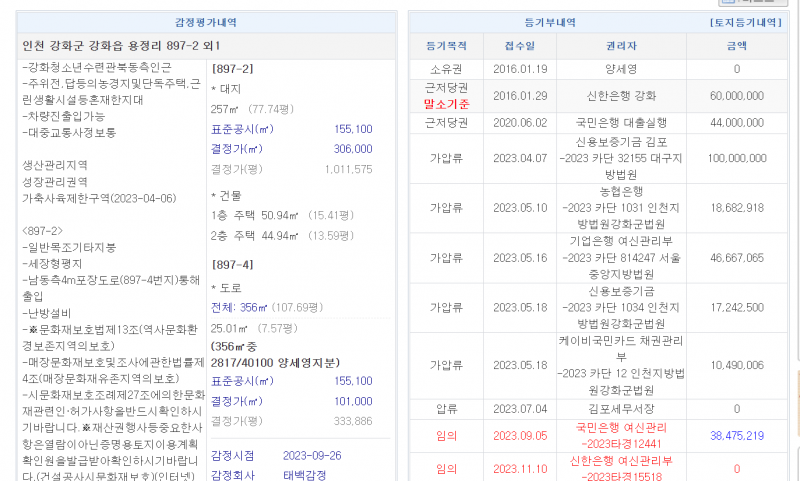Select the 접수일 column header
The image size is (800, 481).
(520, 46)
